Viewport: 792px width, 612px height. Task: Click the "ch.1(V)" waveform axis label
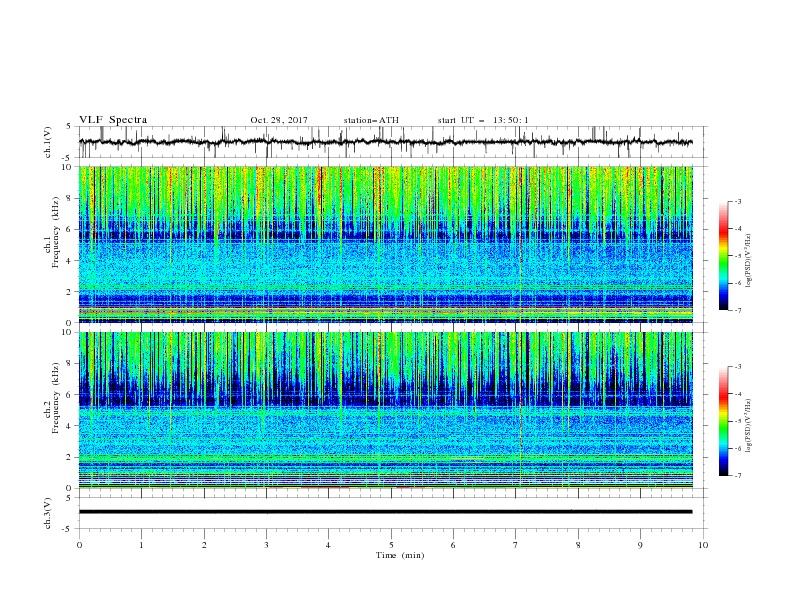click(48, 142)
